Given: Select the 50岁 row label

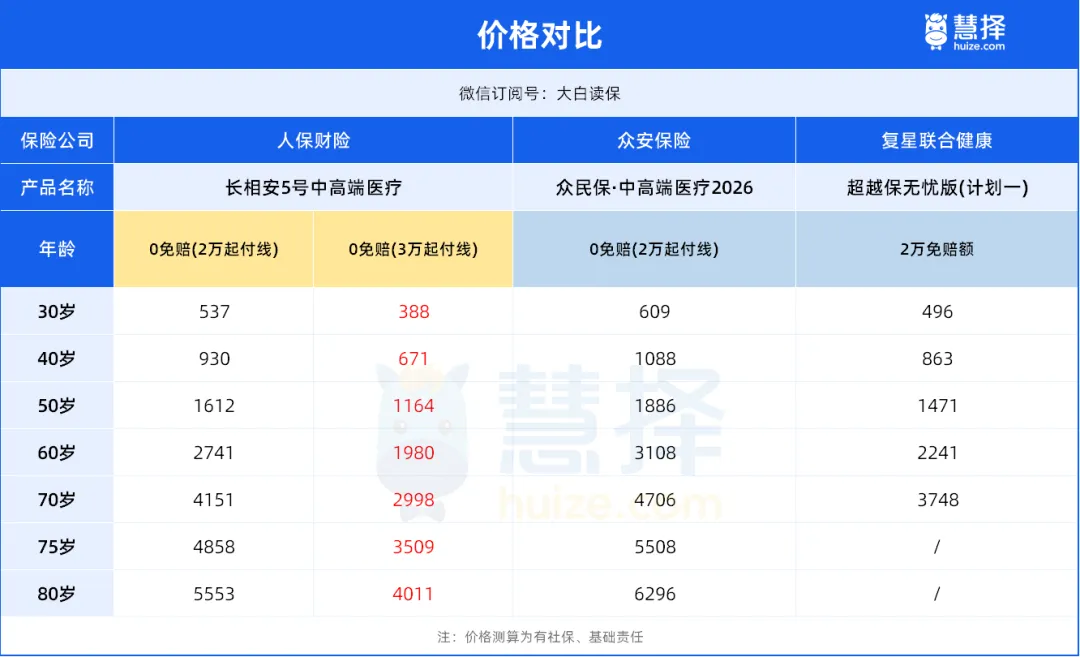Looking at the screenshot, I should (57, 406).
